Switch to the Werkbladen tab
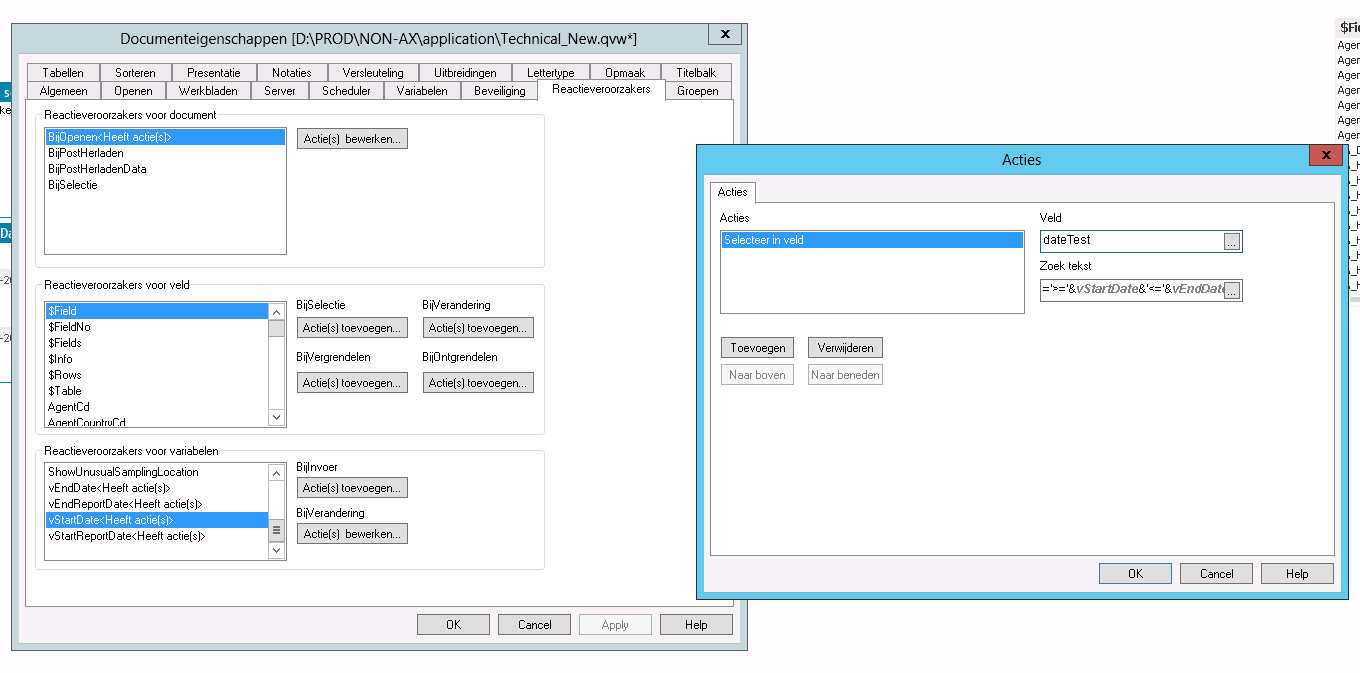Screen dimensions: 1360x673 [x=208, y=91]
